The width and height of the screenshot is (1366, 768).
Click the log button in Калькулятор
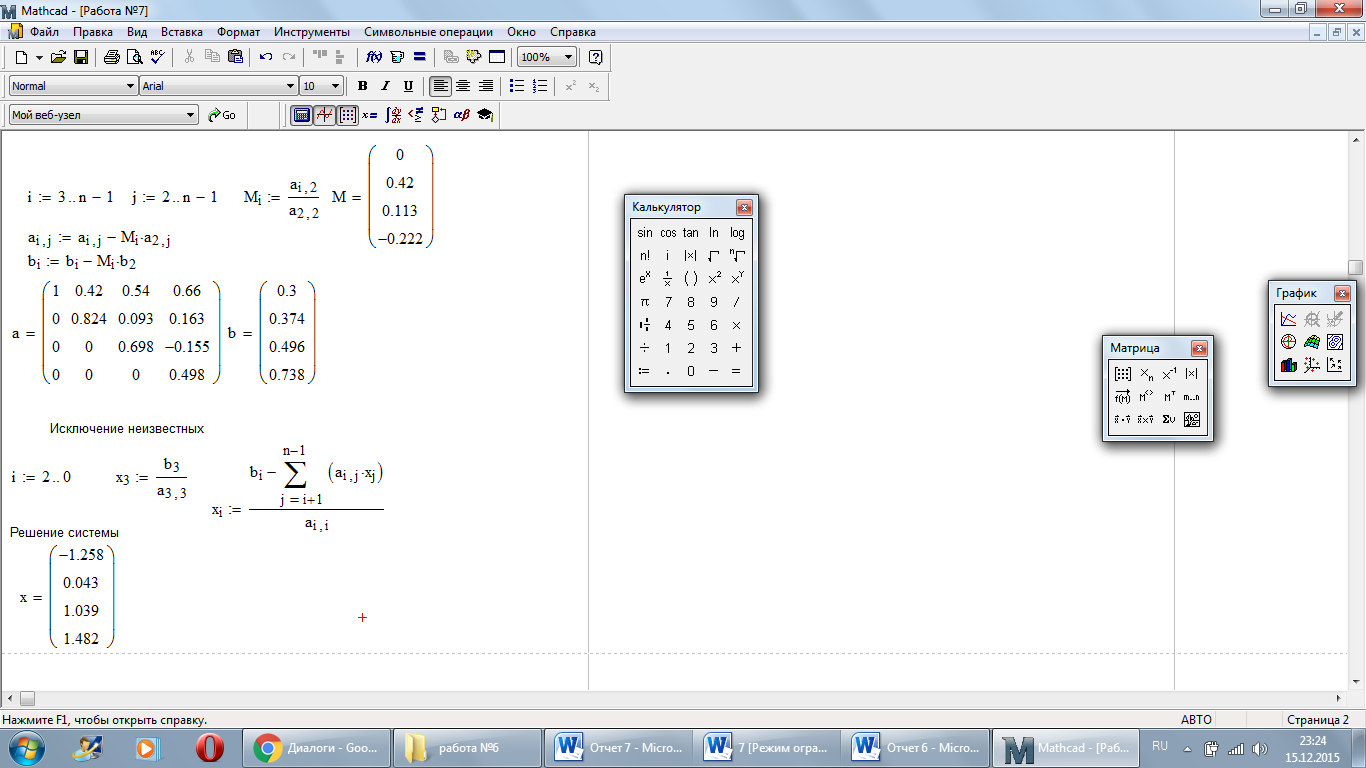coord(737,233)
